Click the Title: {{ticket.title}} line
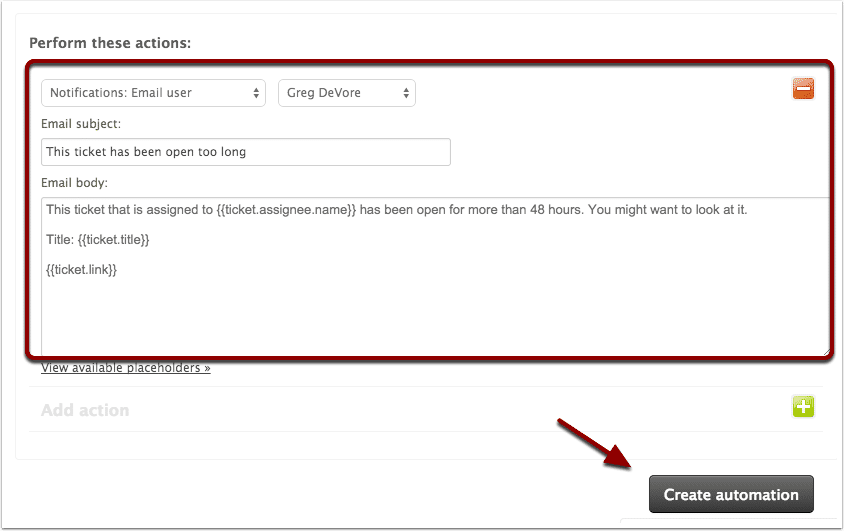 [x=97, y=239]
